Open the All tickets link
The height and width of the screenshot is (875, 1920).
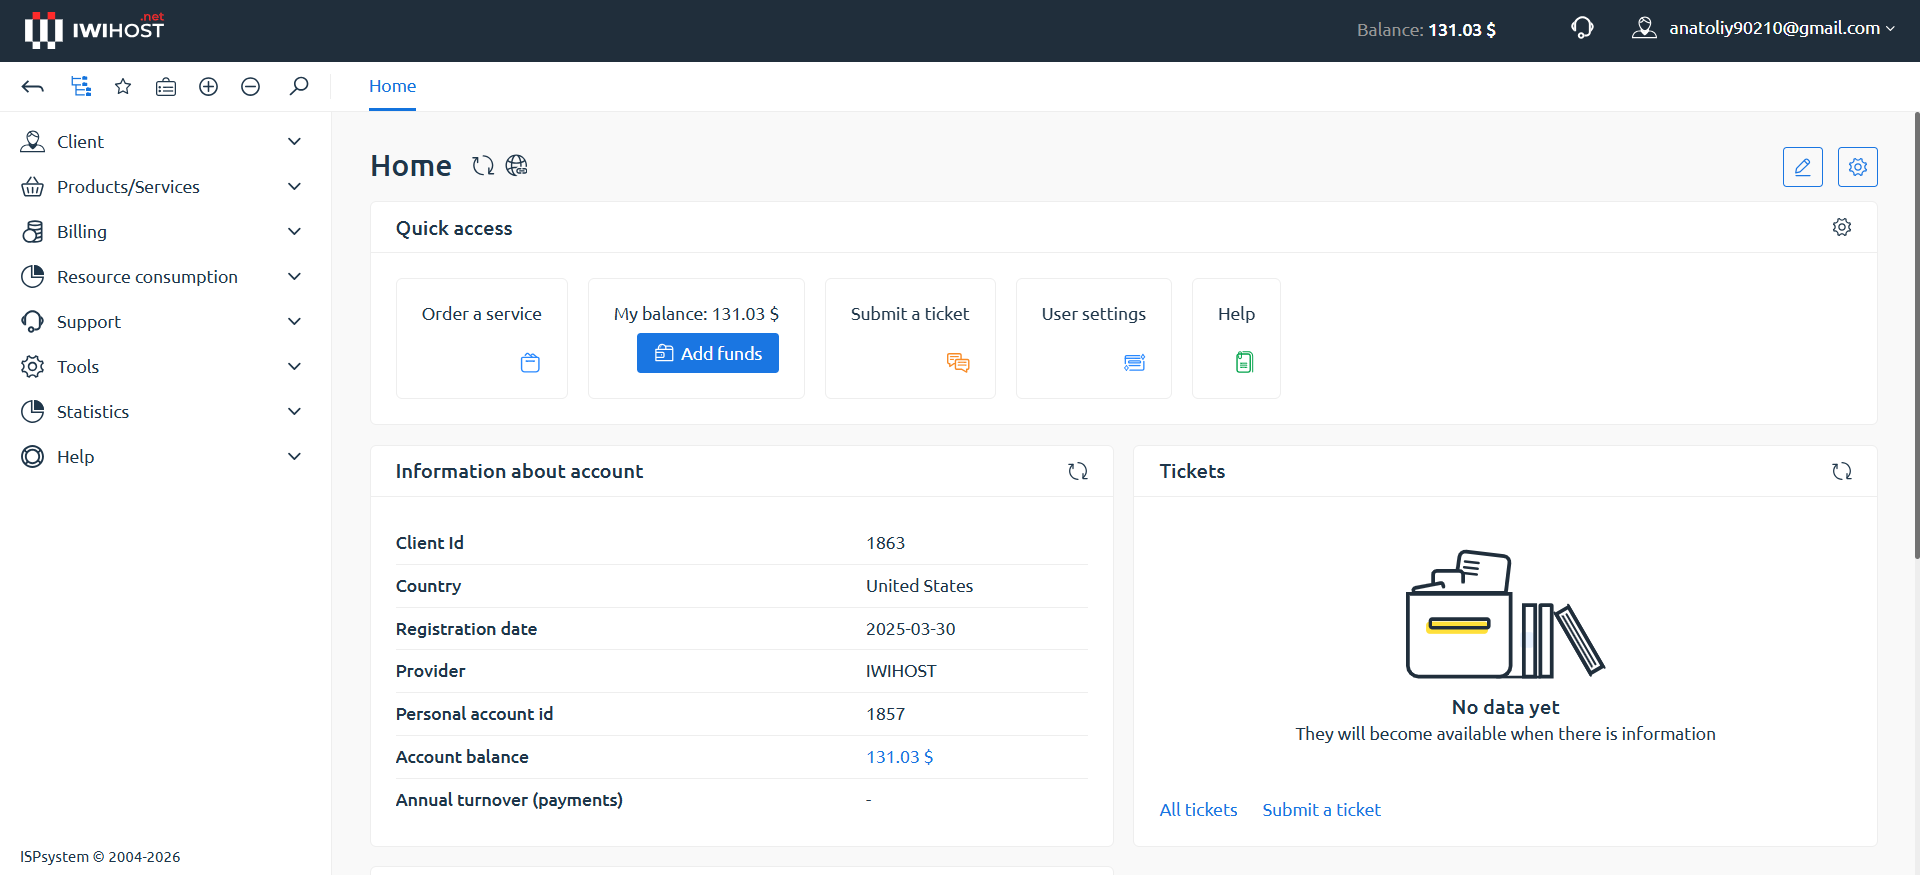[x=1198, y=810]
